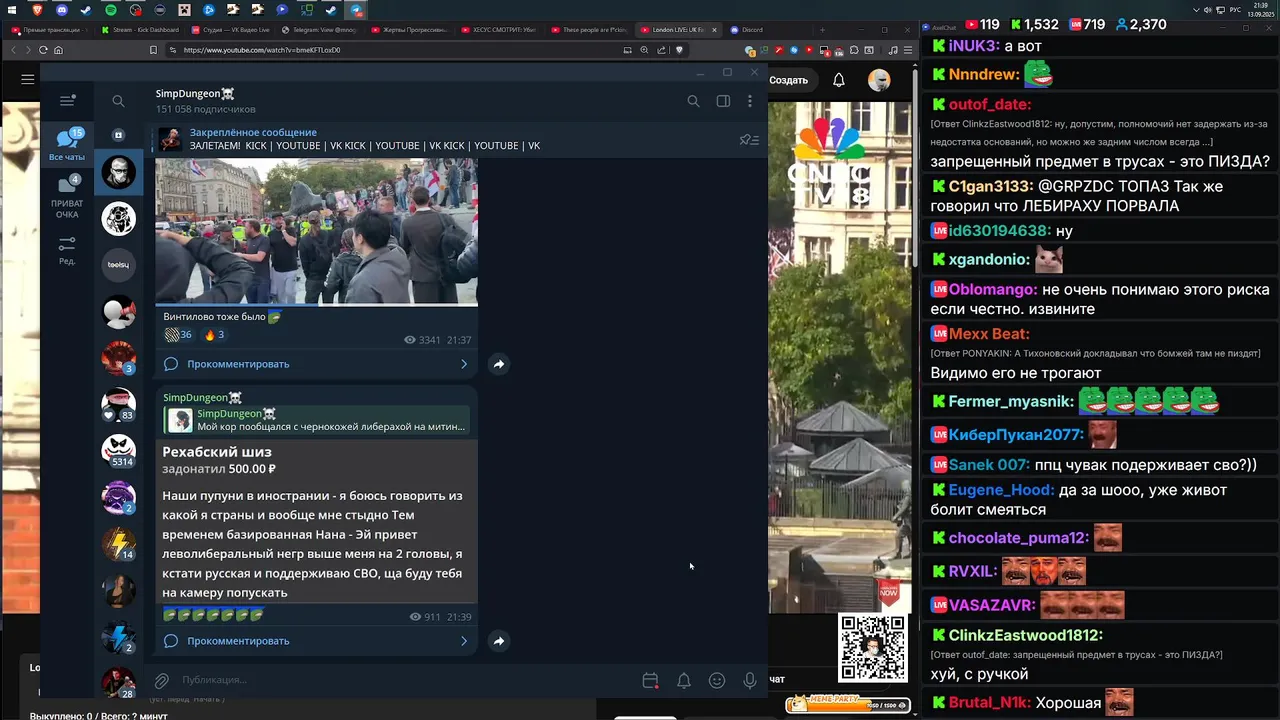The image size is (1280, 720).
Task: Click the MEME PARTY progress bar widget
Action: coord(848,704)
